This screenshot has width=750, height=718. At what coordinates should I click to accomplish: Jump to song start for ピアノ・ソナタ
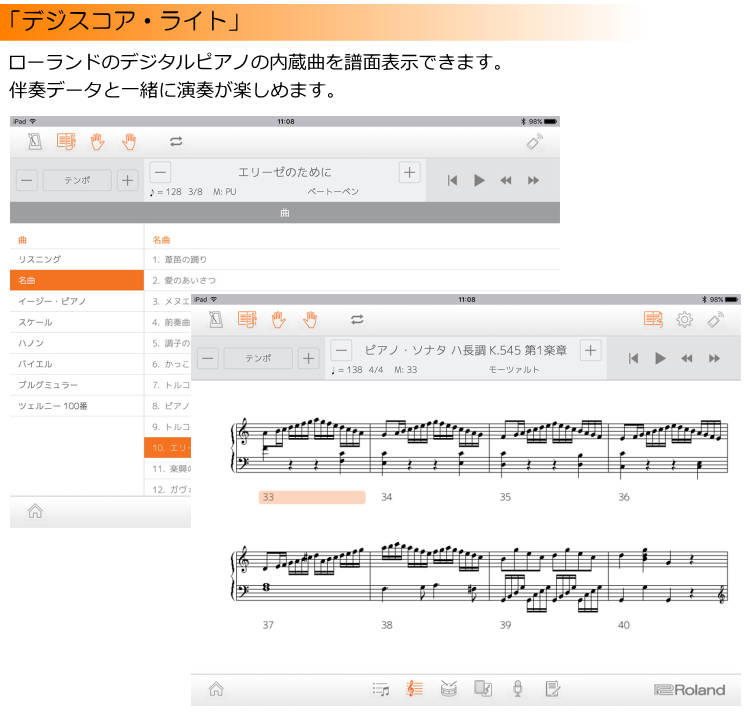(634, 358)
